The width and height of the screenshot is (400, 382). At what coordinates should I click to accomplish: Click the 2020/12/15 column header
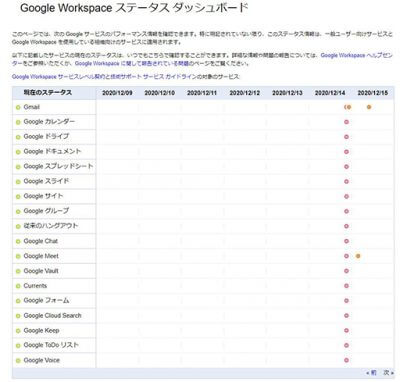click(x=373, y=93)
